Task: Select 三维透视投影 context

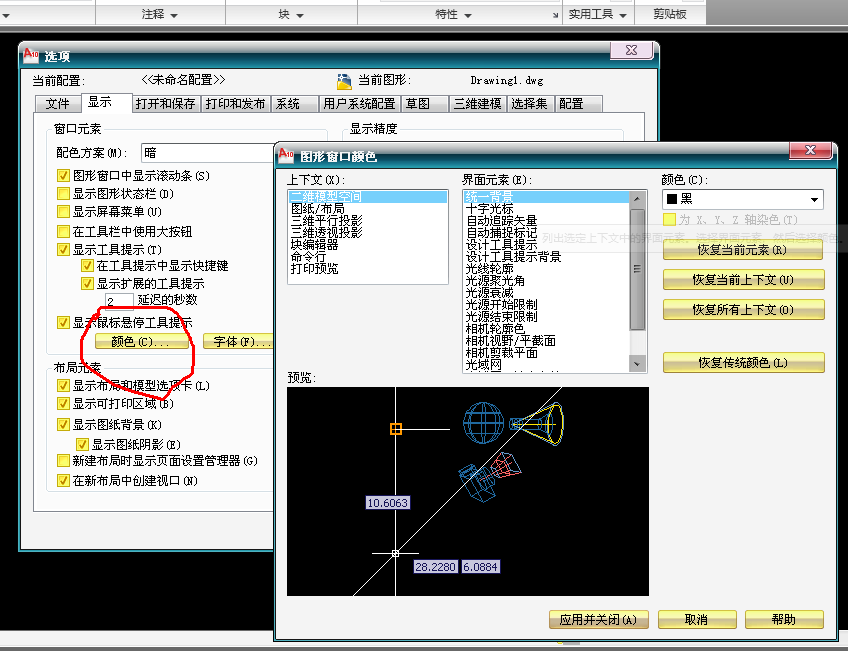Action: tap(368, 232)
